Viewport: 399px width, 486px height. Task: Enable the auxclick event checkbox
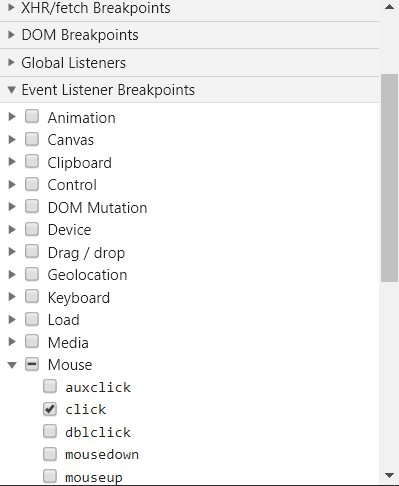[50, 386]
